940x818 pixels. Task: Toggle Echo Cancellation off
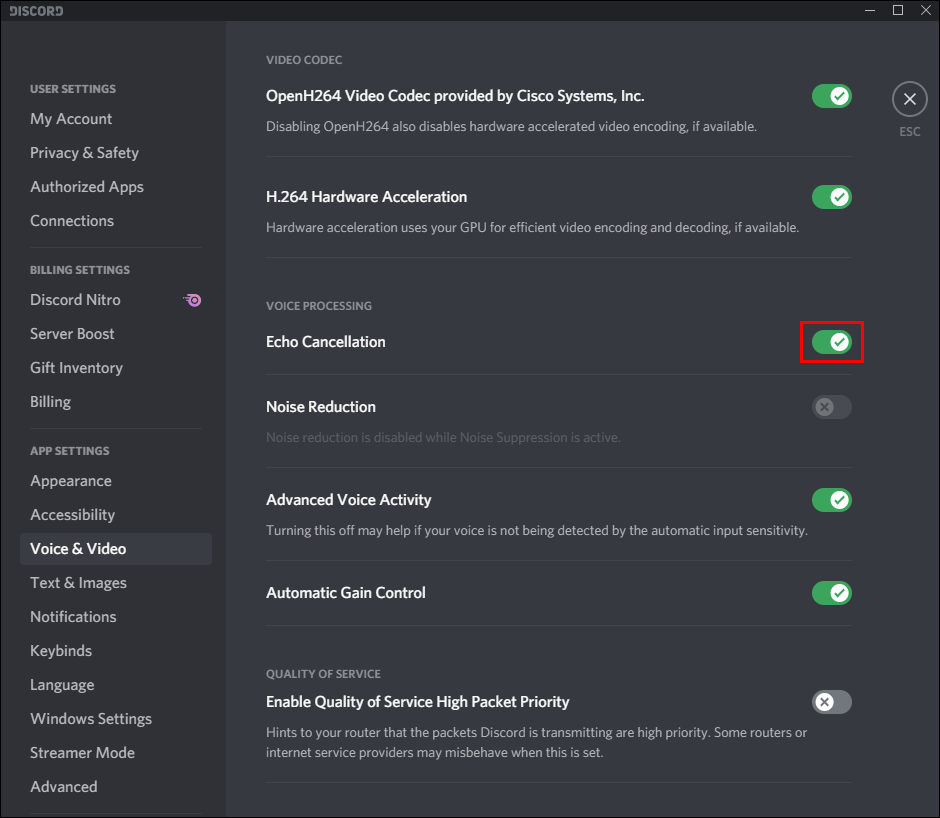click(831, 342)
